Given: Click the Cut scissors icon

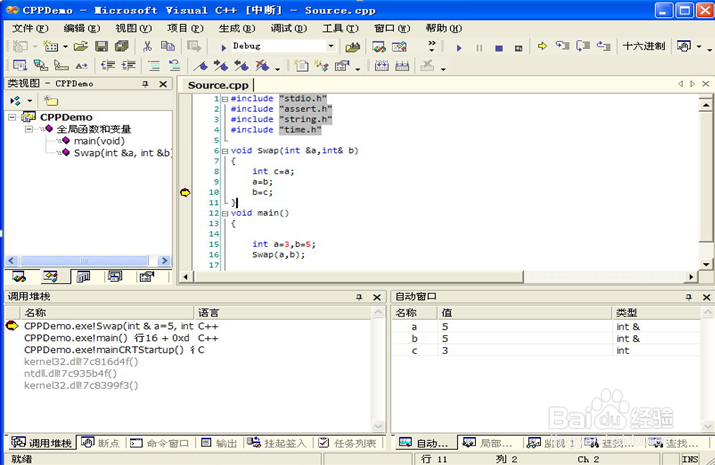Looking at the screenshot, I should [x=147, y=46].
